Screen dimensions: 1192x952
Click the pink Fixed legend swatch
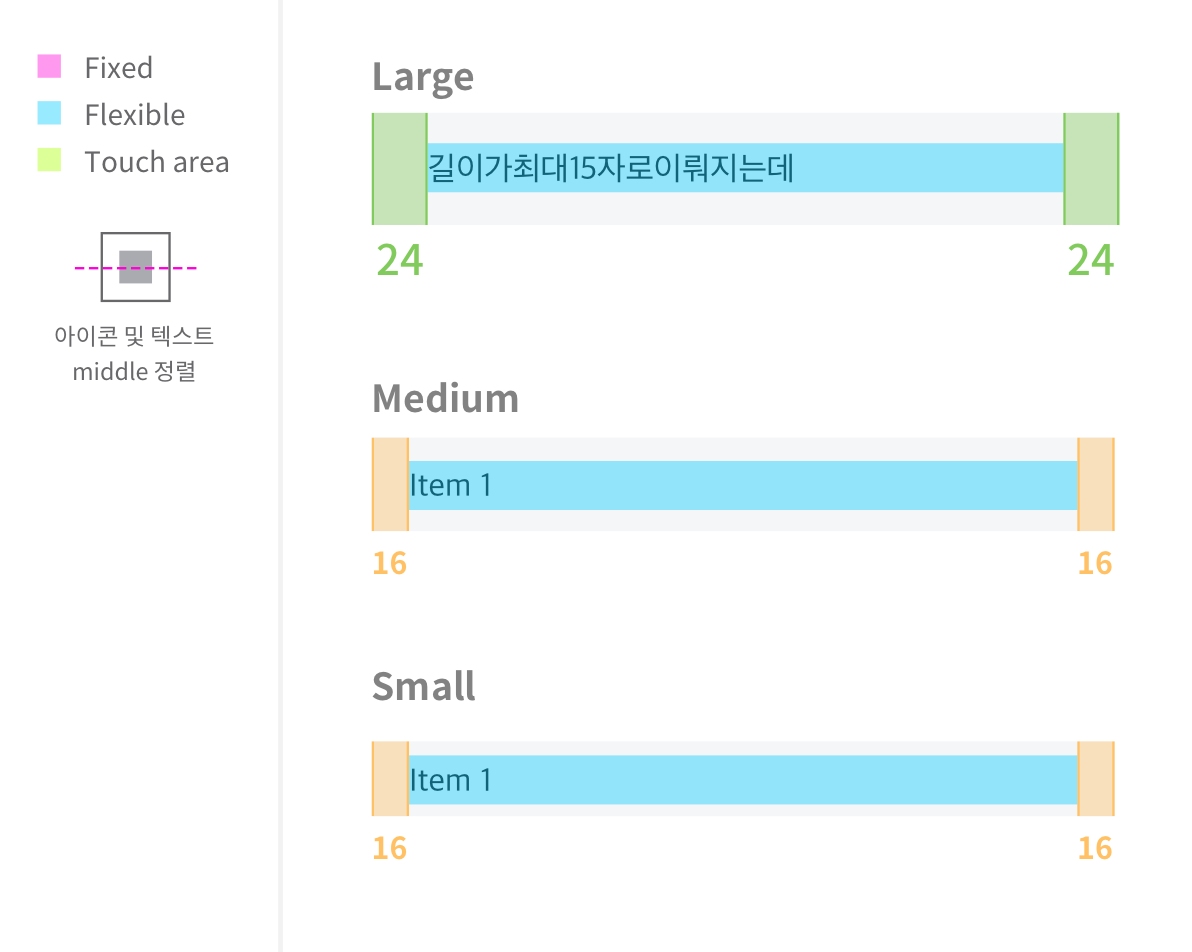[49, 66]
